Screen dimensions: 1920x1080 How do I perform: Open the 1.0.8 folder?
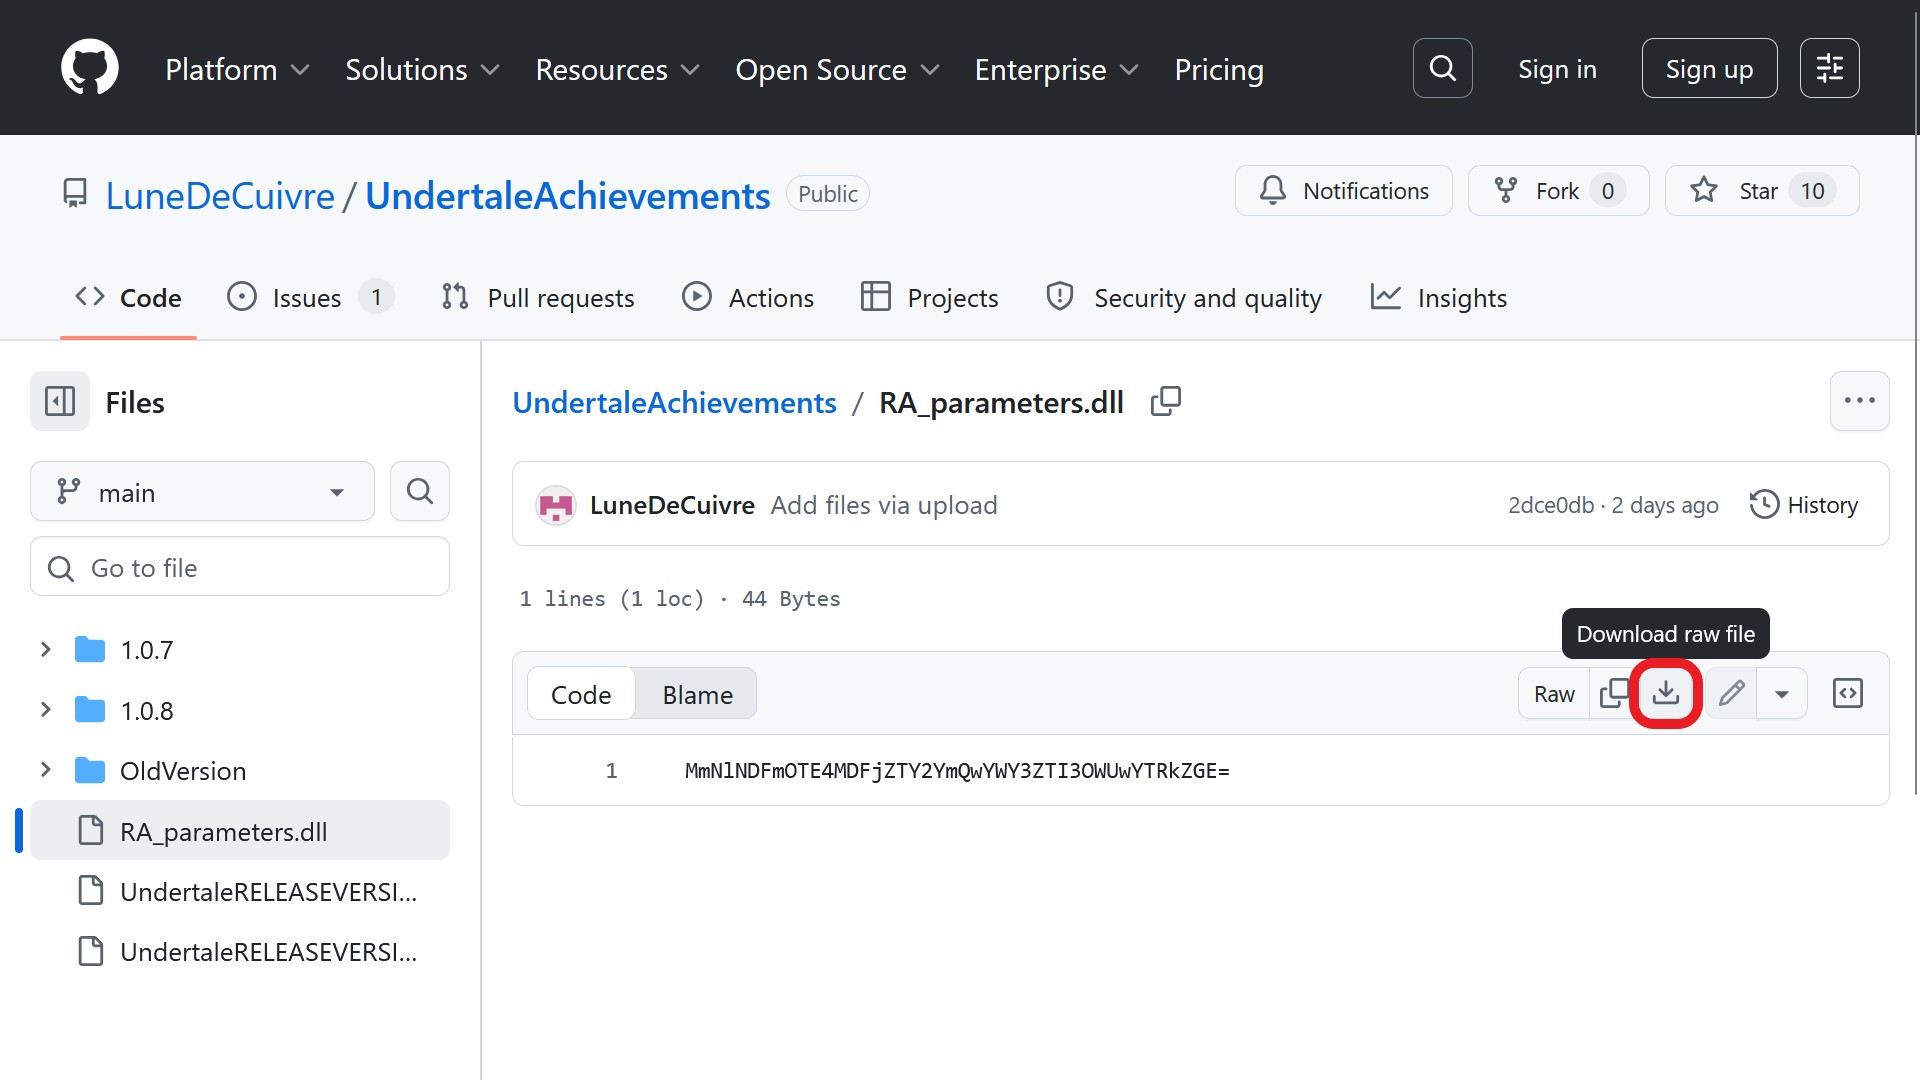pos(147,711)
